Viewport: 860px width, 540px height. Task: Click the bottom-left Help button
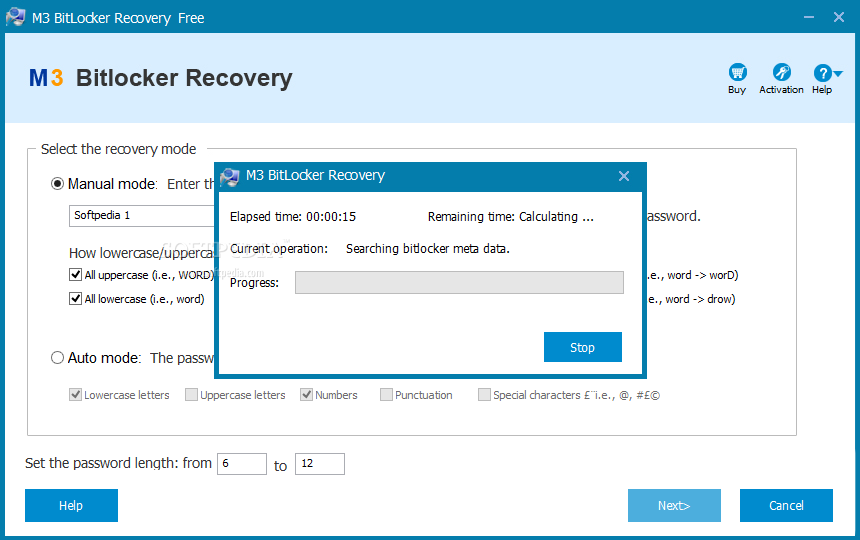coord(71,505)
